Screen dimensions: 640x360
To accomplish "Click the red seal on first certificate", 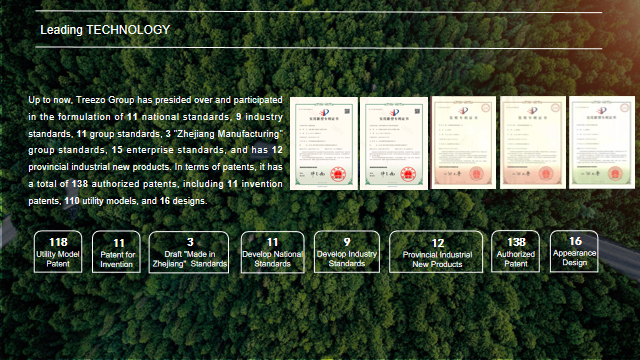I will coord(338,174).
